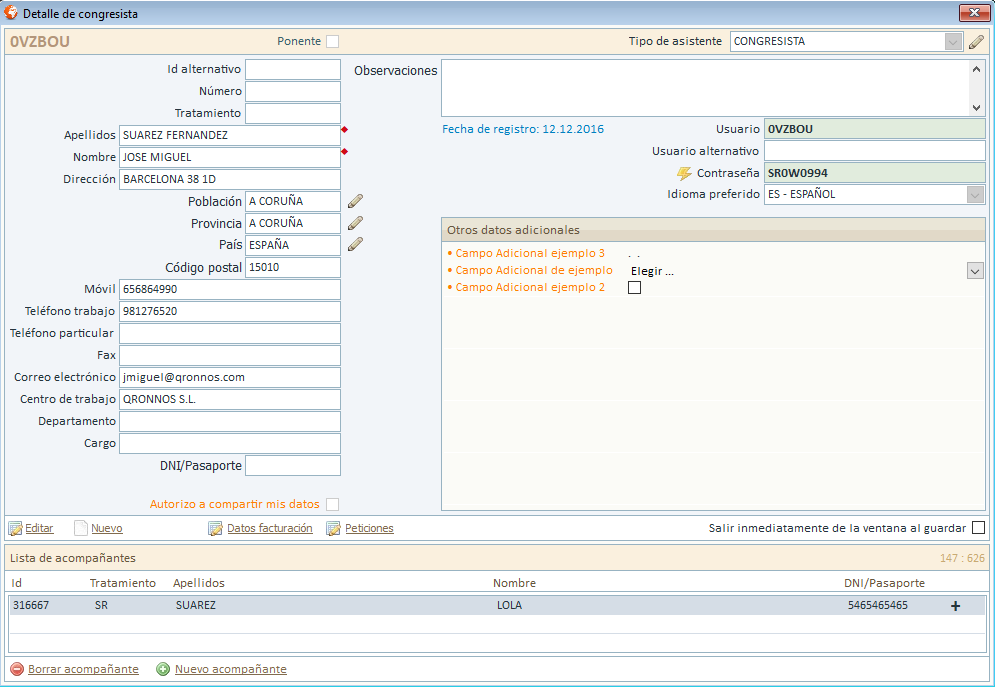Viewport: 995px width, 687px height.
Task: Enable Autorizo a compartir mis datos
Action: (x=333, y=504)
